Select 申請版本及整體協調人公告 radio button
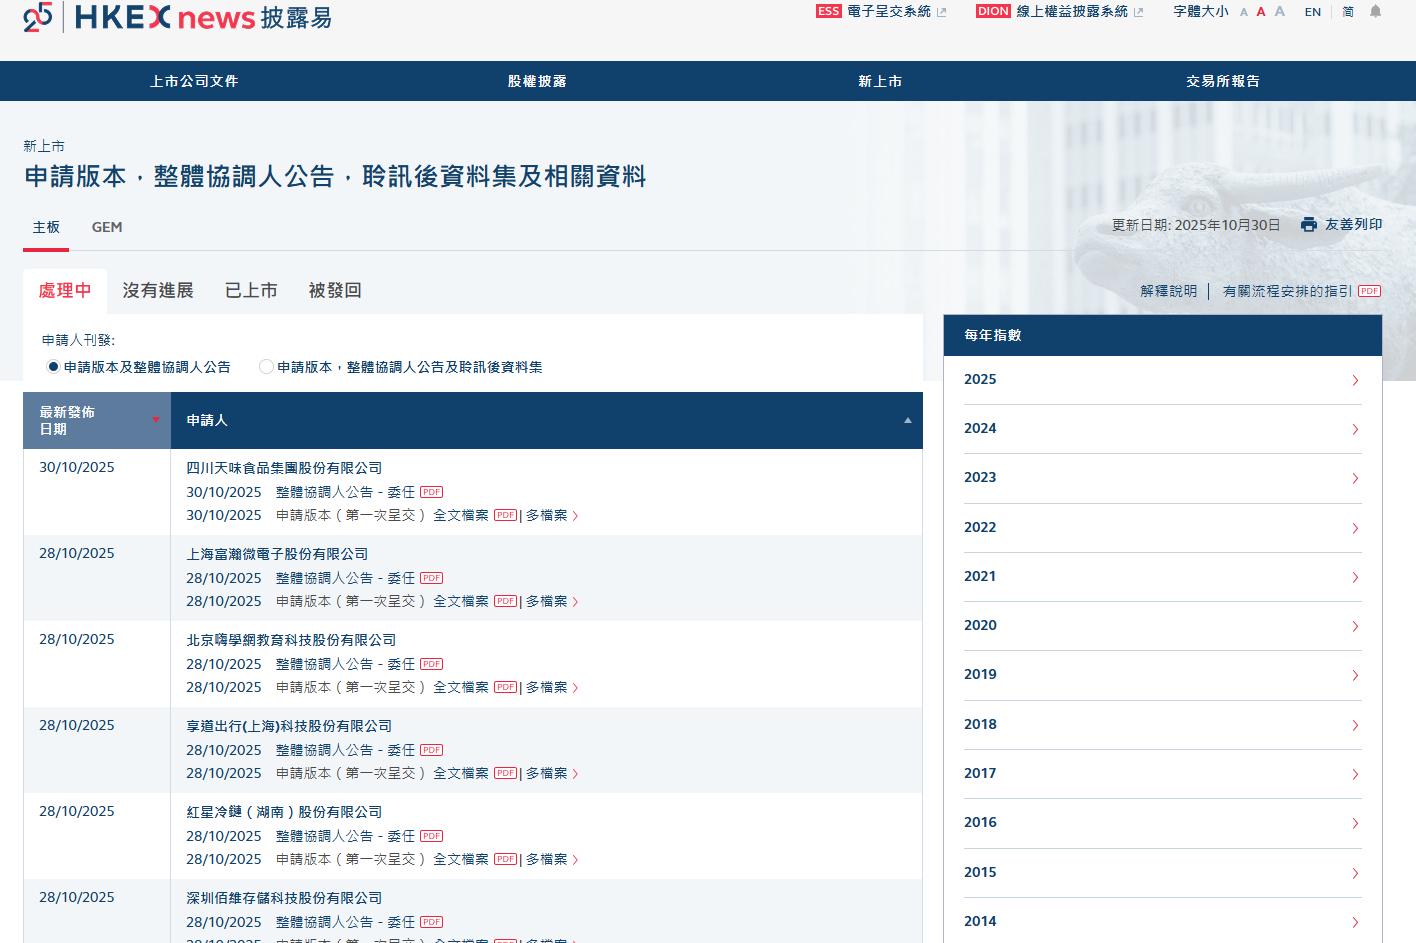This screenshot has height=943, width=1416. click(53, 367)
